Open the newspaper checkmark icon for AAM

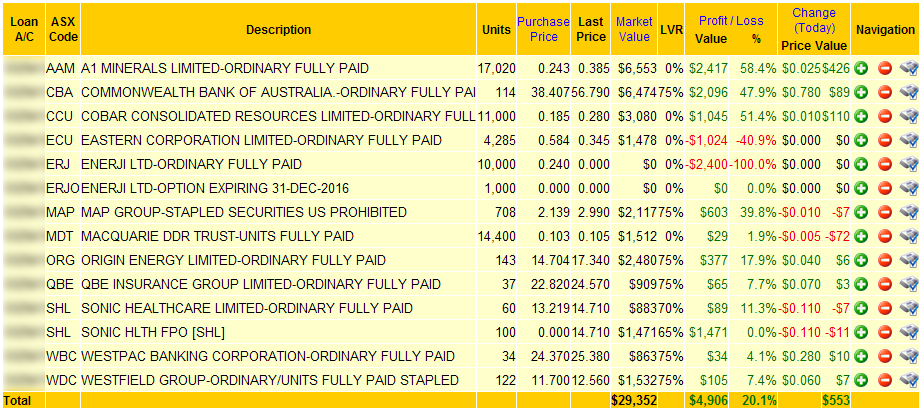908,68
